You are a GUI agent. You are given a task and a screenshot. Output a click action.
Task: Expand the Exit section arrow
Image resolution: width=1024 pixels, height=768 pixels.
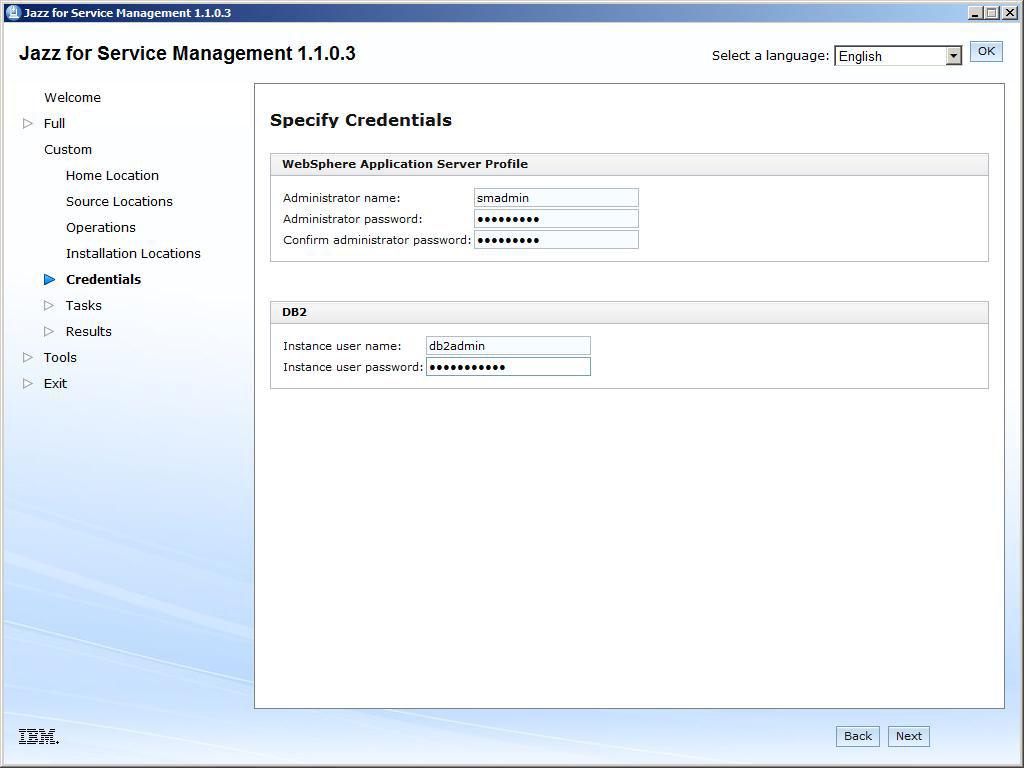click(27, 383)
